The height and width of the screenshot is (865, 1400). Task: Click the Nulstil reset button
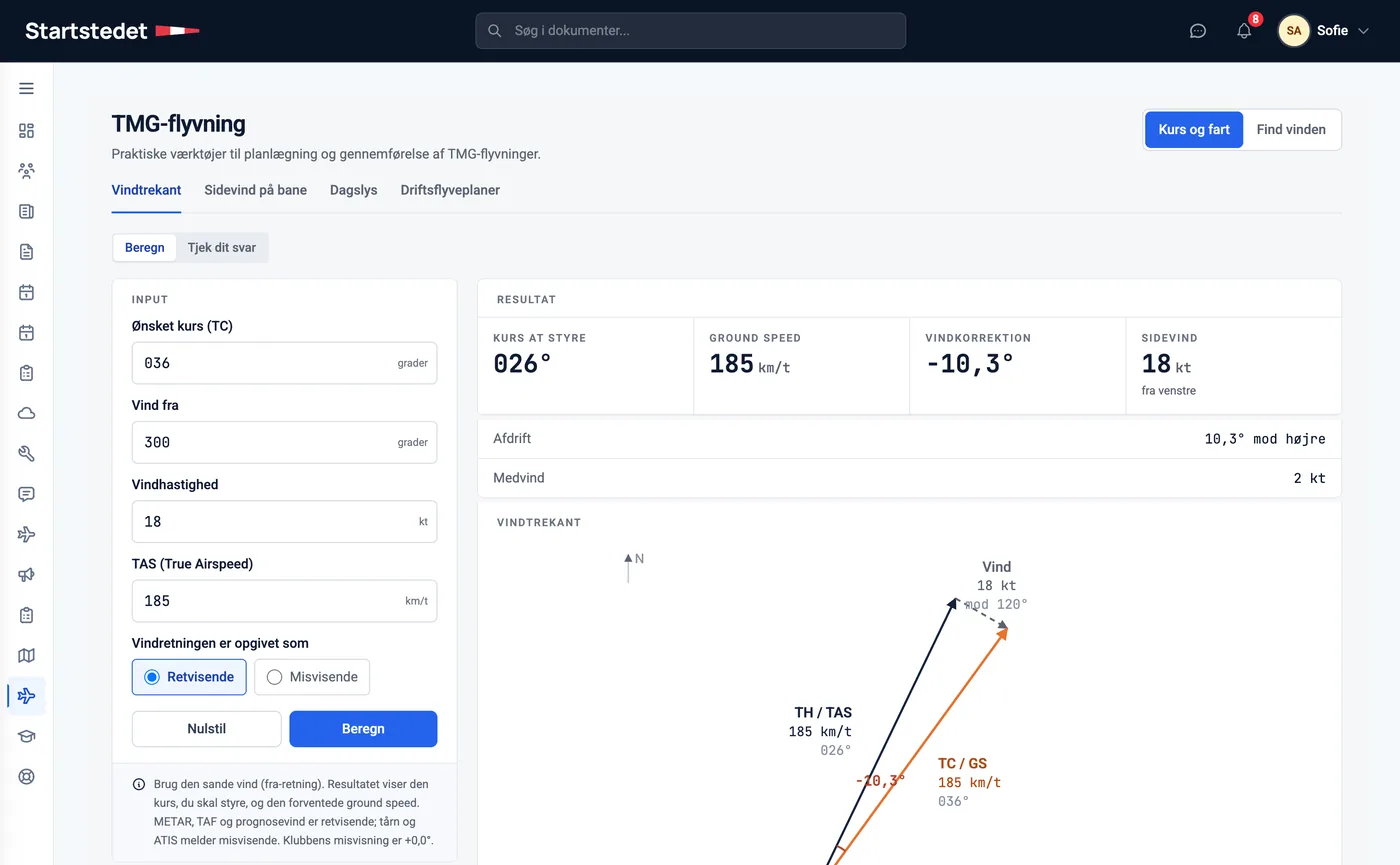(x=207, y=729)
